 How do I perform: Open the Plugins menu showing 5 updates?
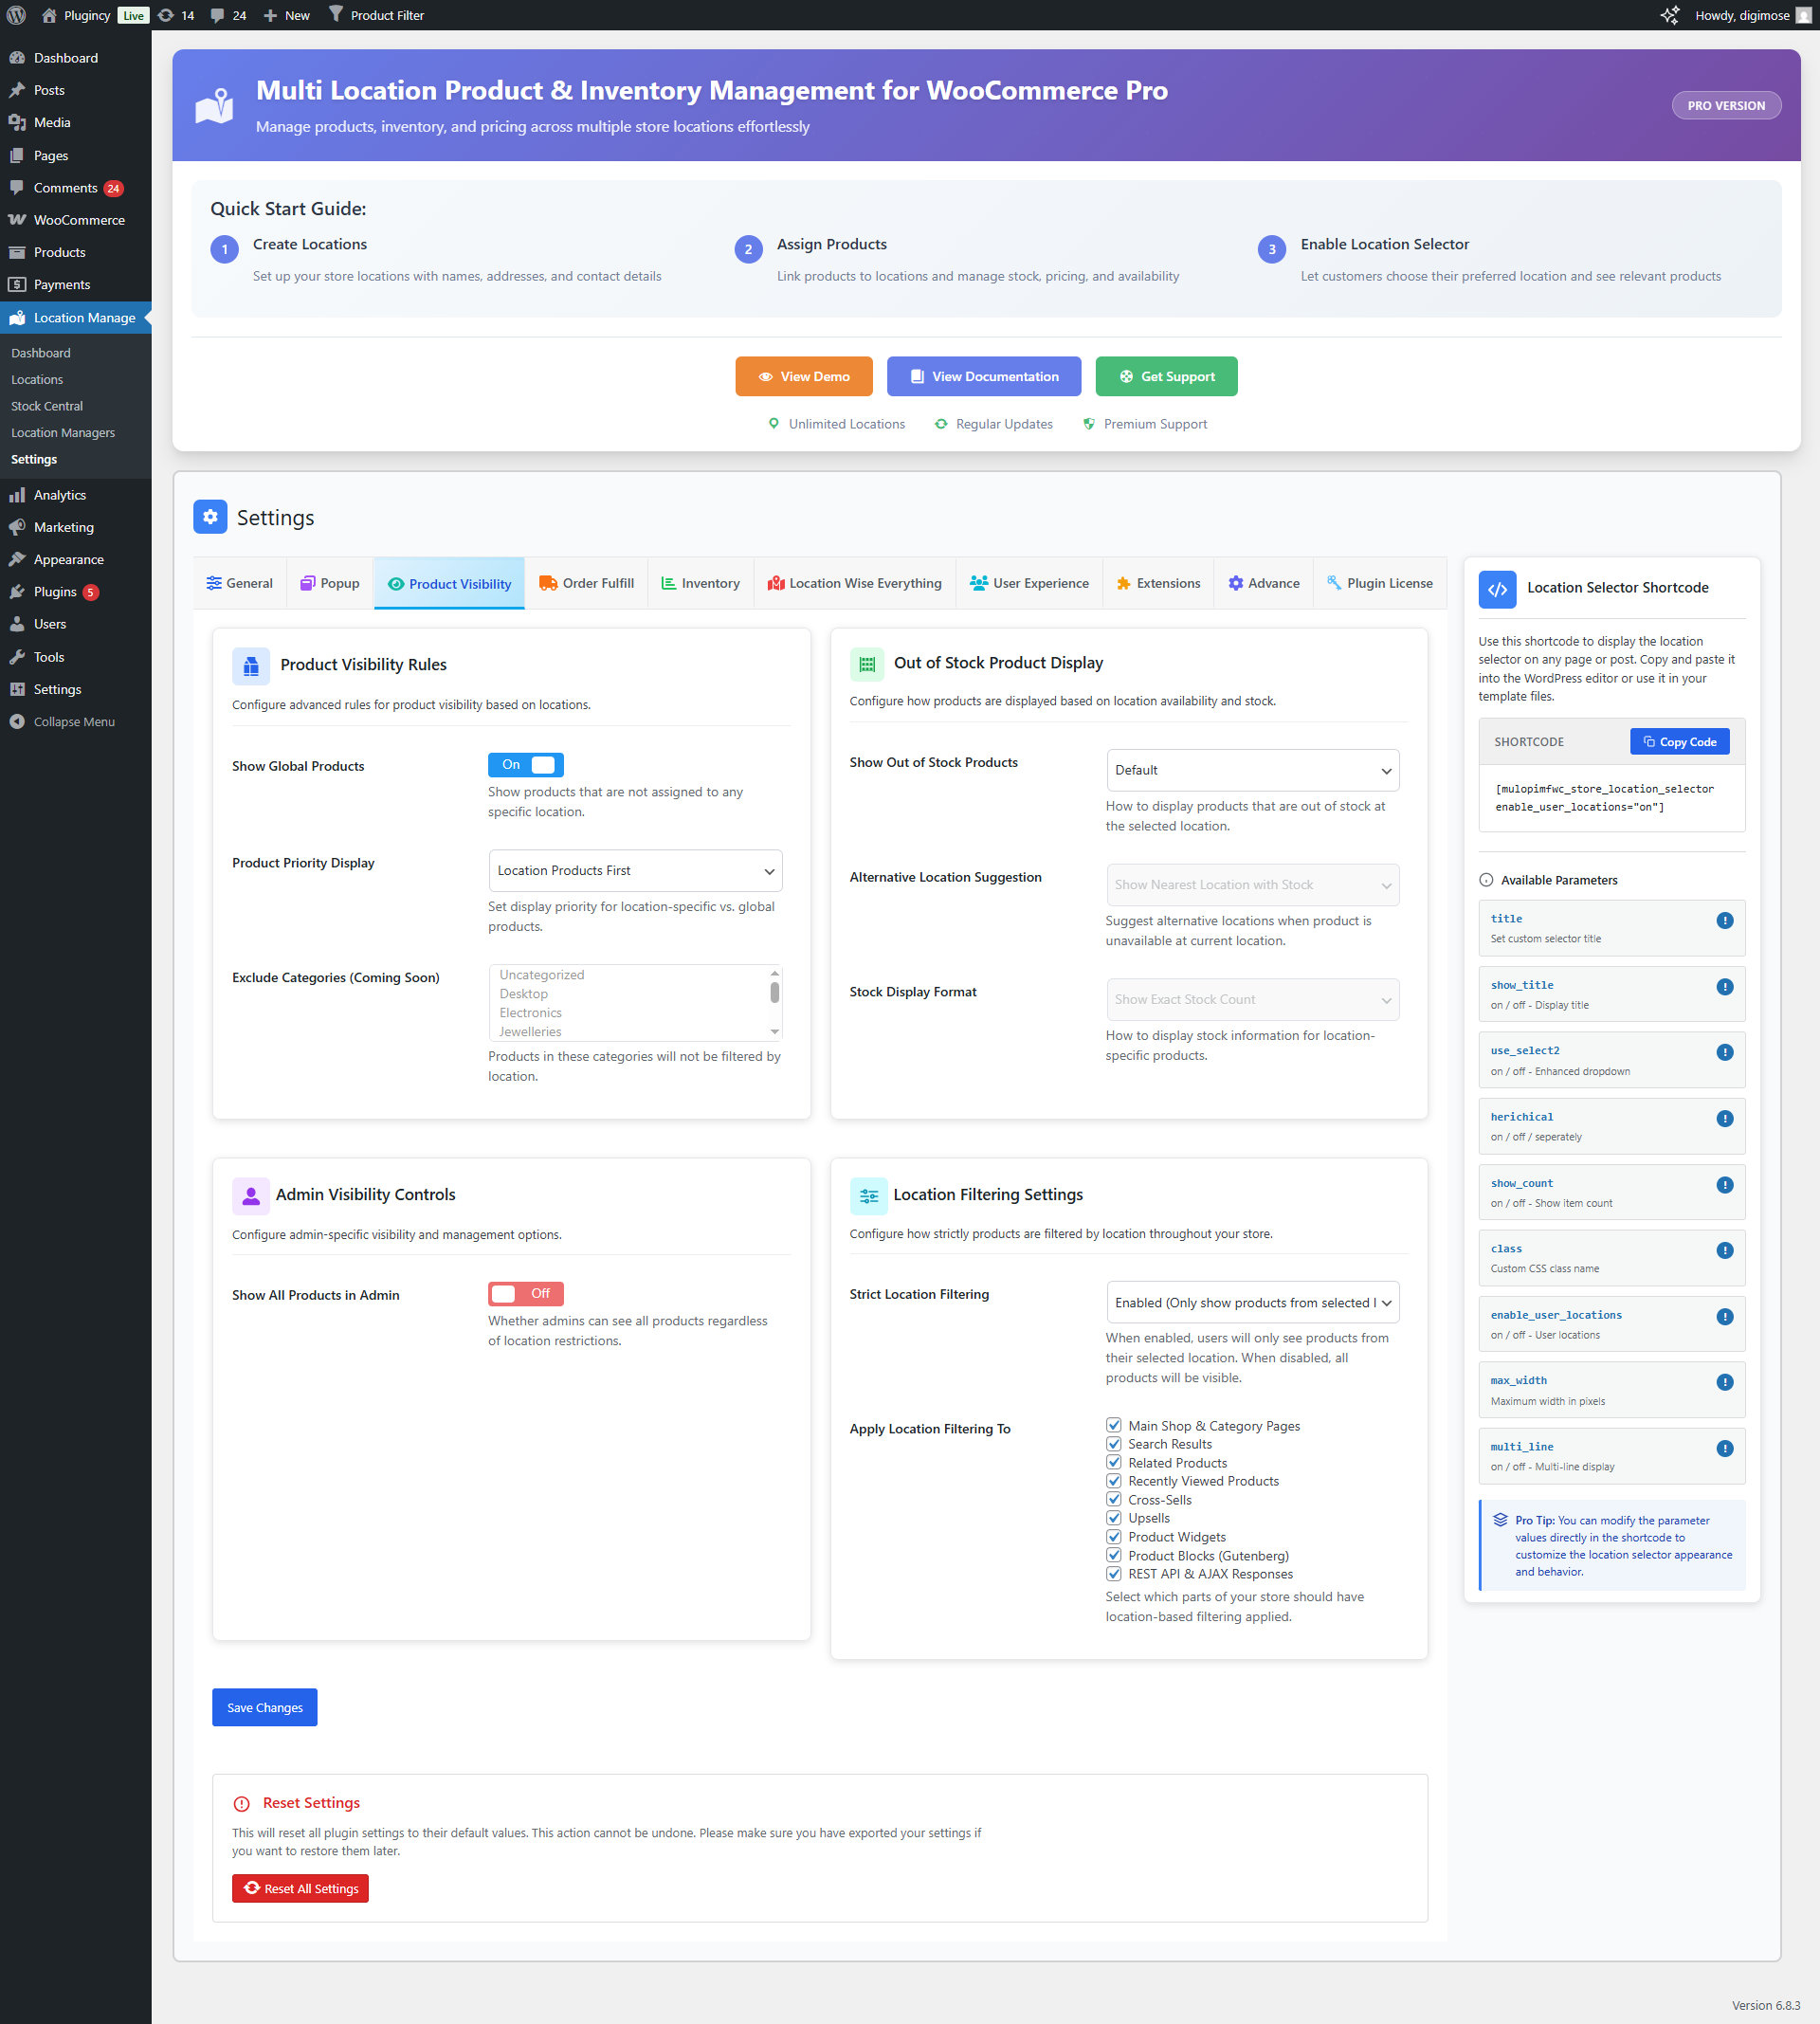(54, 591)
